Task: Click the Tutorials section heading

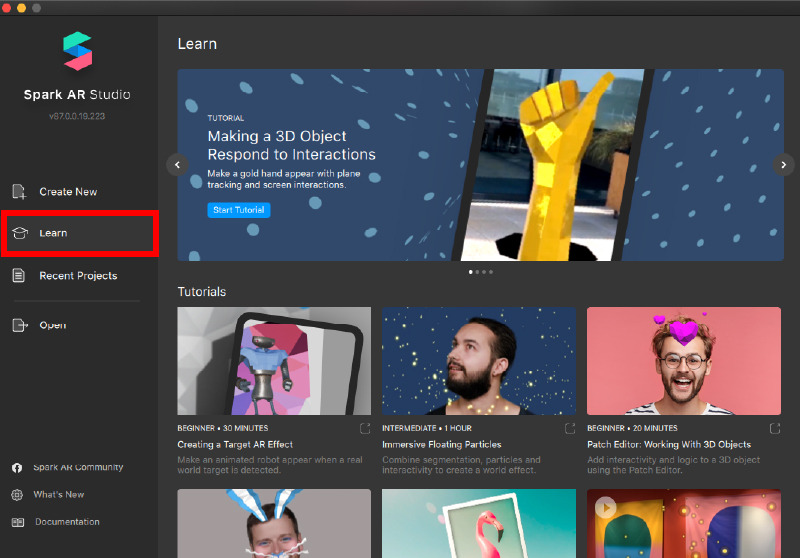Action: 202,292
